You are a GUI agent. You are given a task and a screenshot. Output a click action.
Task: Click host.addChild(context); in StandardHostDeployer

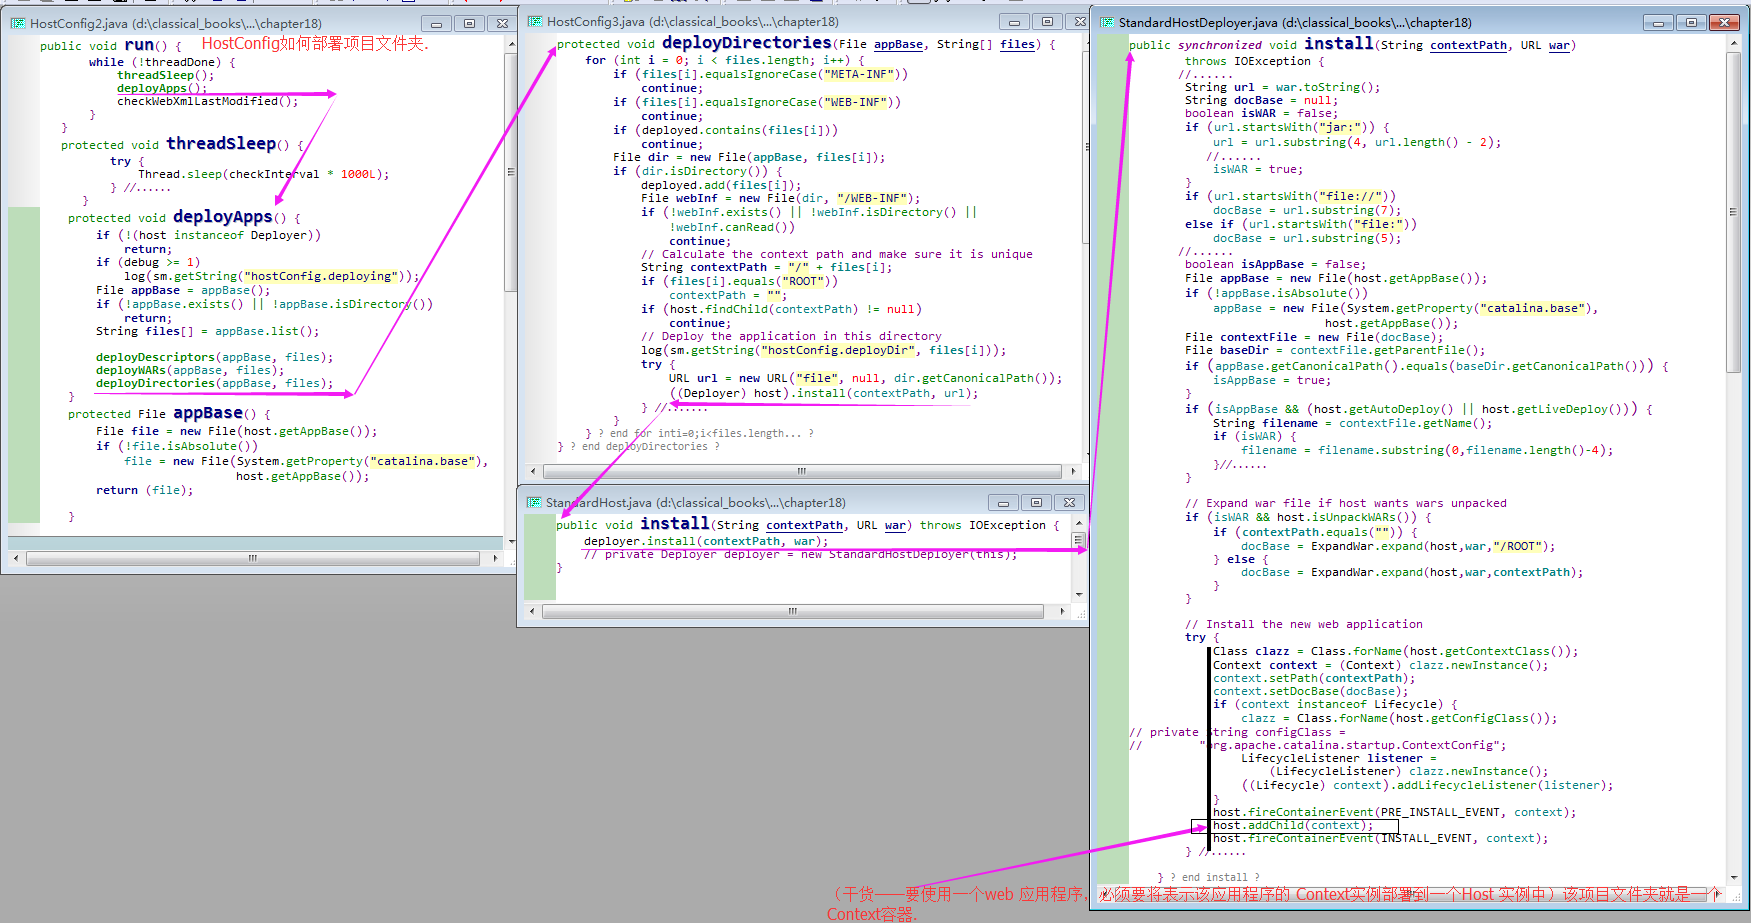pyautogui.click(x=1293, y=825)
